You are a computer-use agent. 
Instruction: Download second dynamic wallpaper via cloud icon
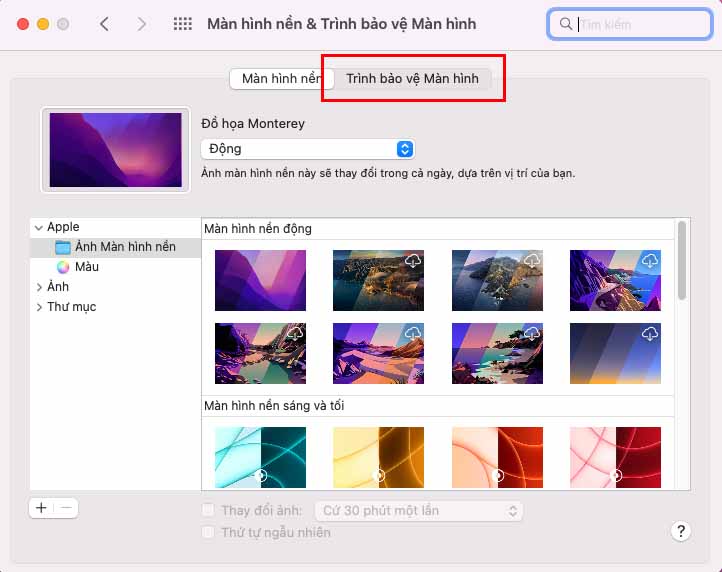413,260
